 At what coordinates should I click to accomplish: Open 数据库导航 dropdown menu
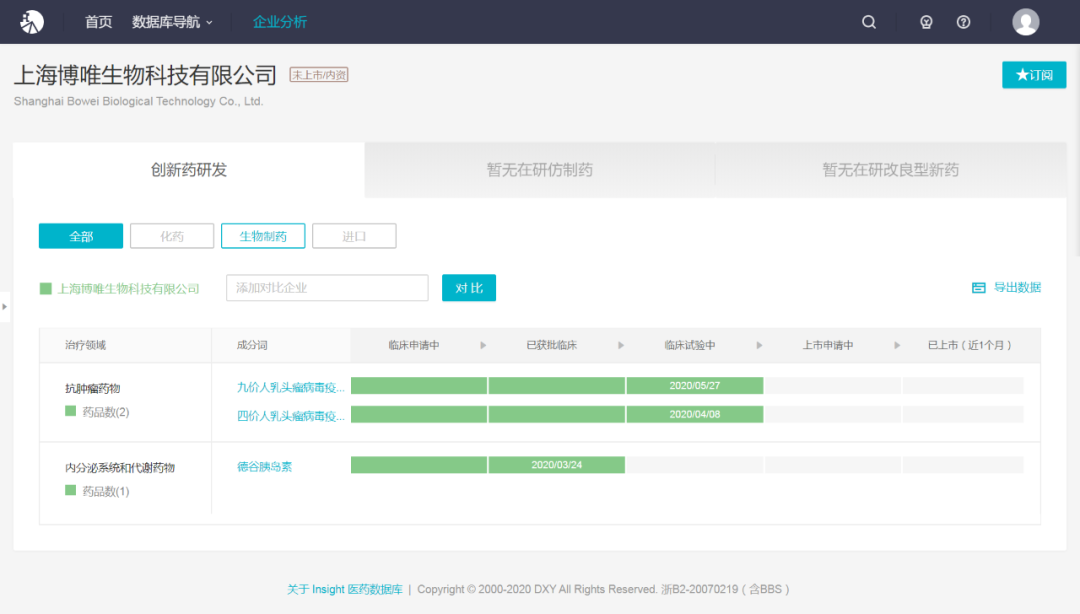tap(172, 22)
